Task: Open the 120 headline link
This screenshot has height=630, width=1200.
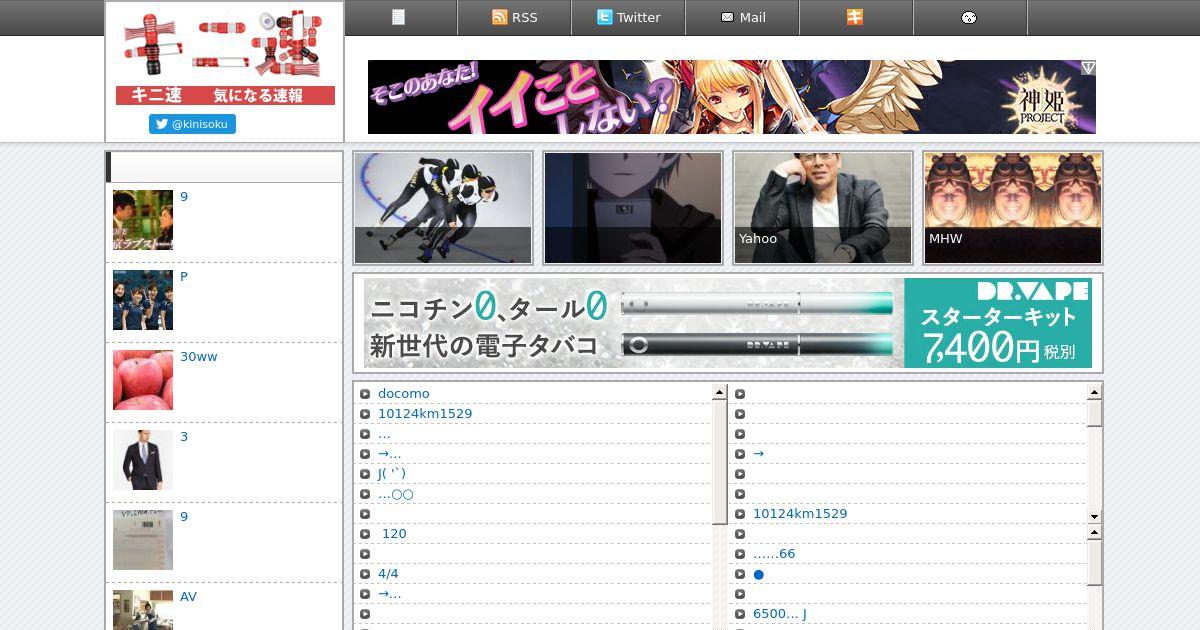Action: tap(395, 533)
